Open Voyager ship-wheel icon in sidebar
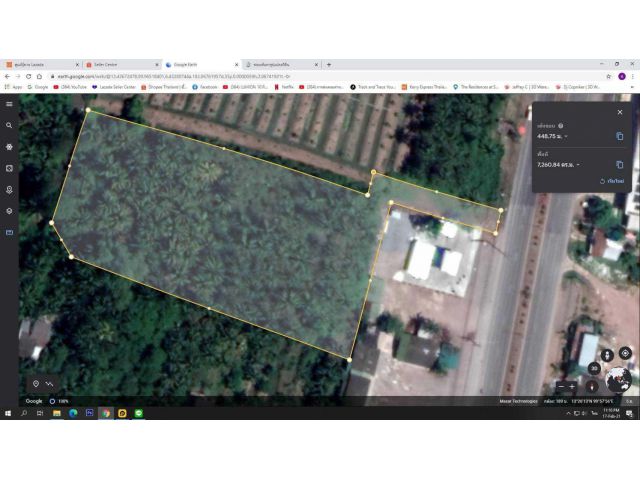Screen dimensions: 640x480 click(x=9, y=147)
